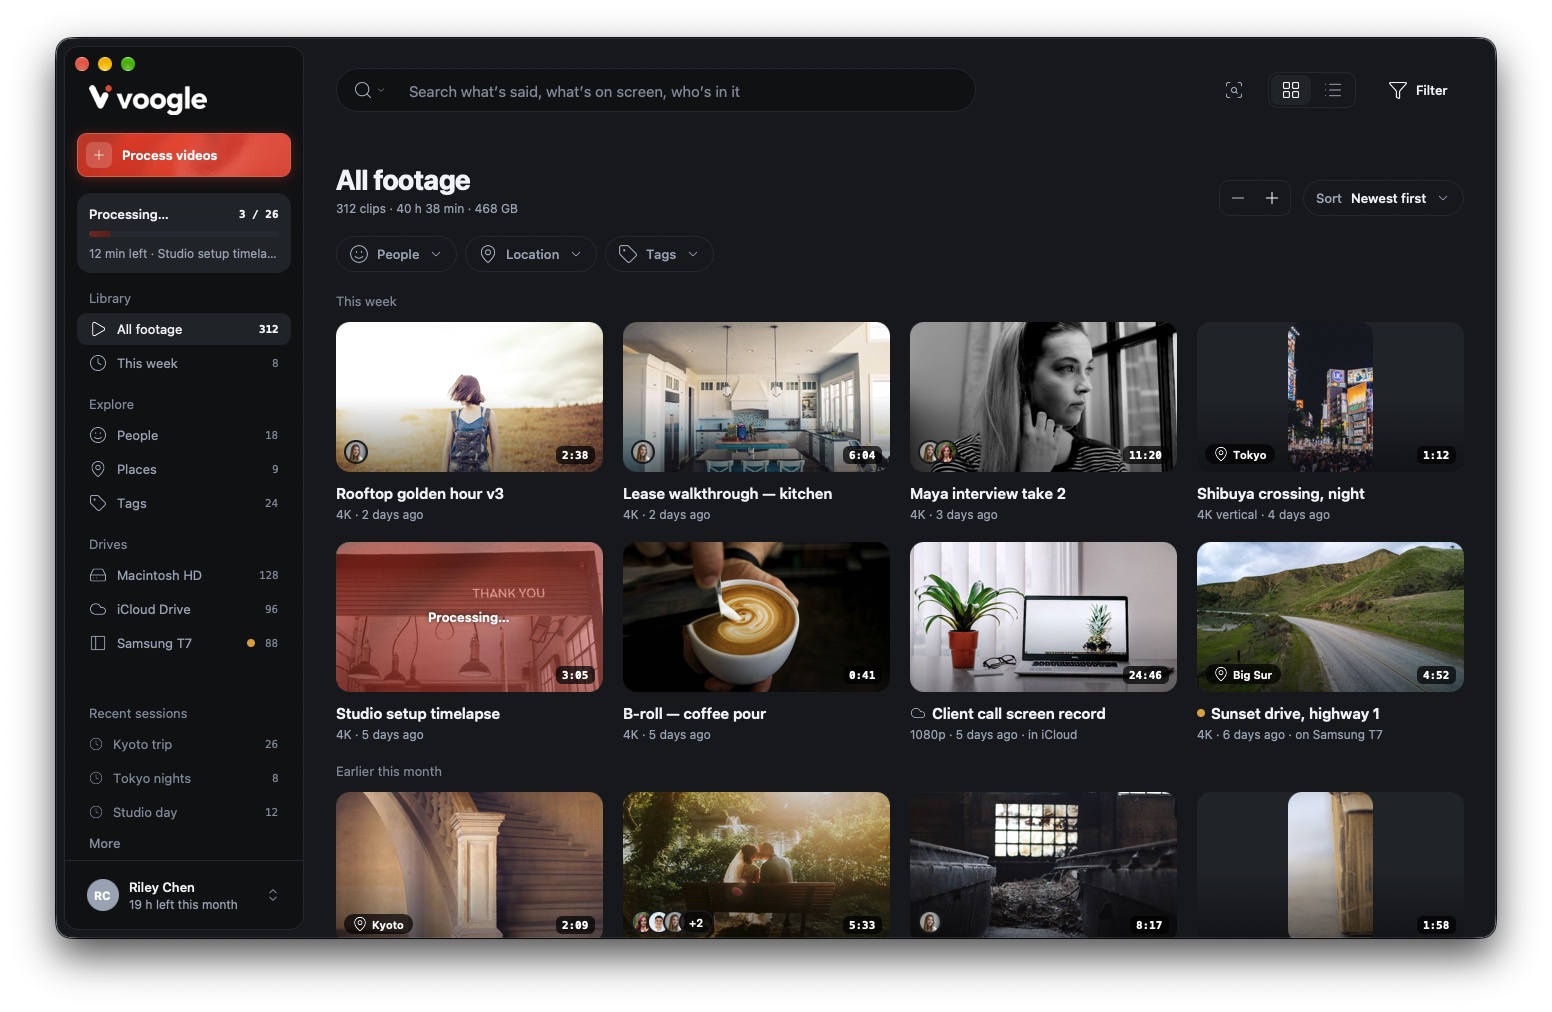This screenshot has height=1012, width=1552.
Task: Click the Places pin icon in sidebar
Action: coord(98,469)
